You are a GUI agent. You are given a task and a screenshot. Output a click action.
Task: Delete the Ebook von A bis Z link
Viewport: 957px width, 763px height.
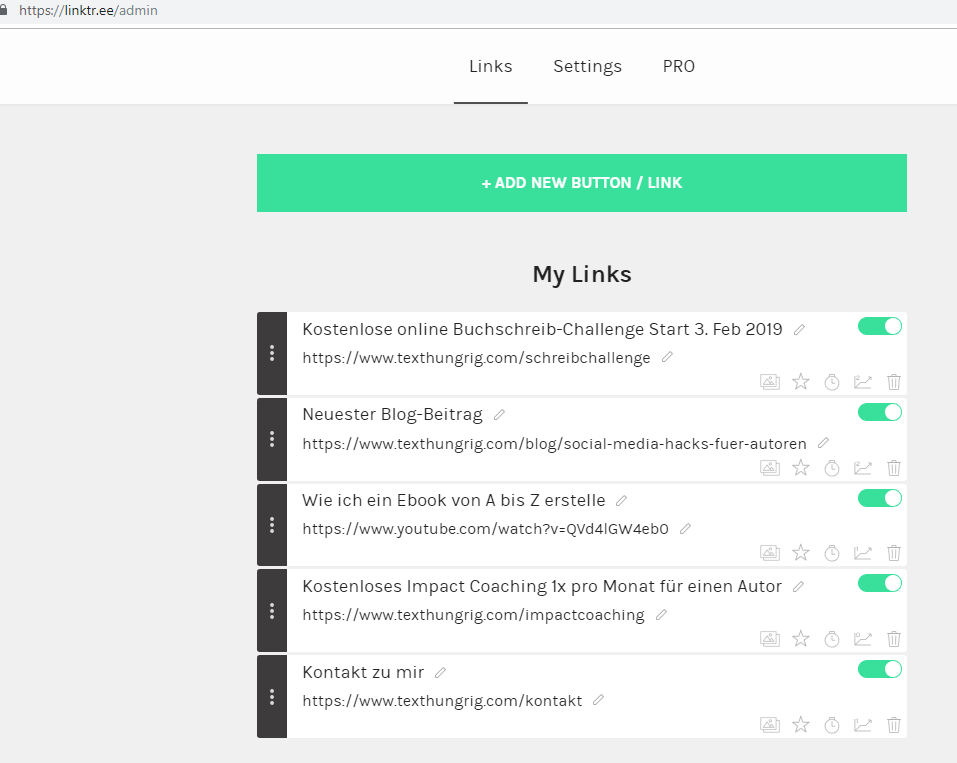894,553
